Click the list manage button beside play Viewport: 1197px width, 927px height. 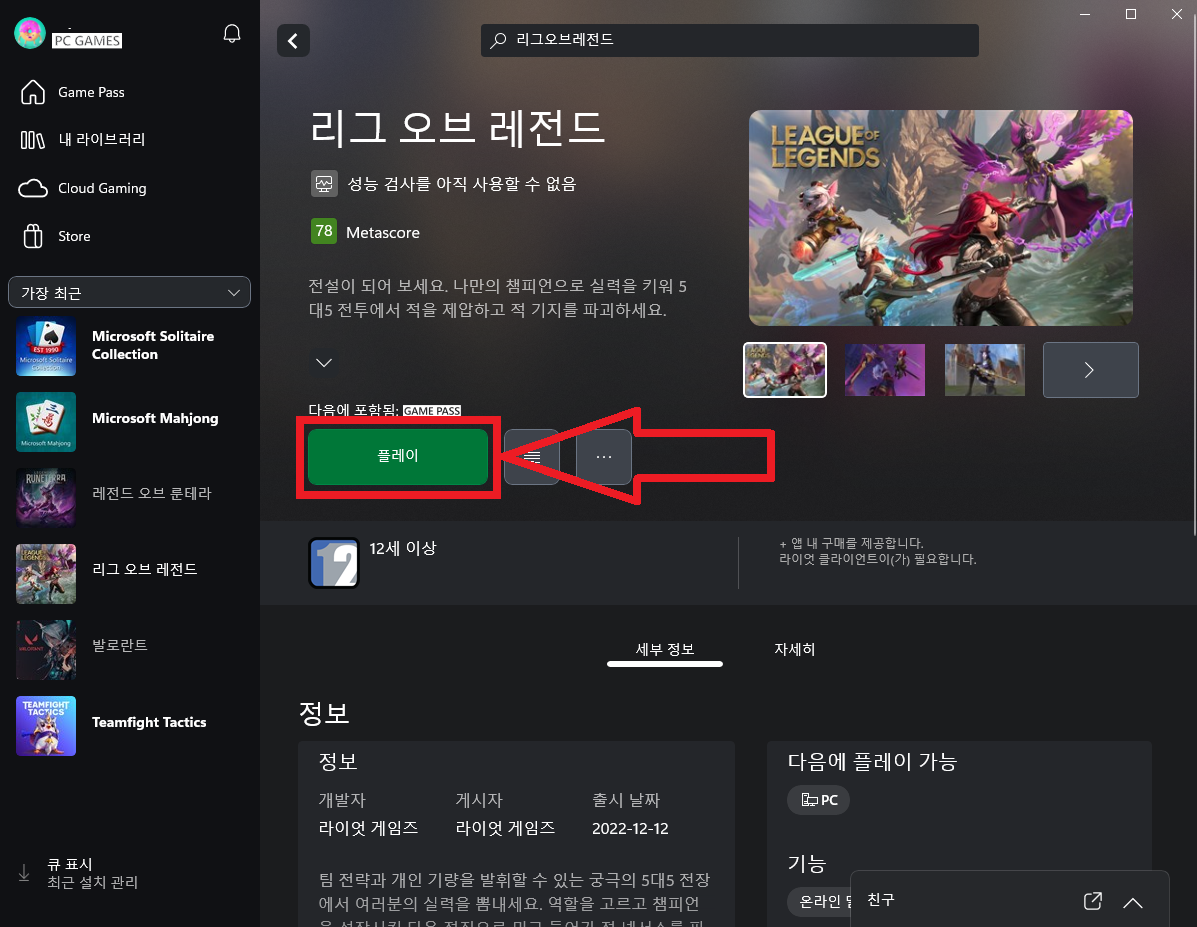(532, 457)
